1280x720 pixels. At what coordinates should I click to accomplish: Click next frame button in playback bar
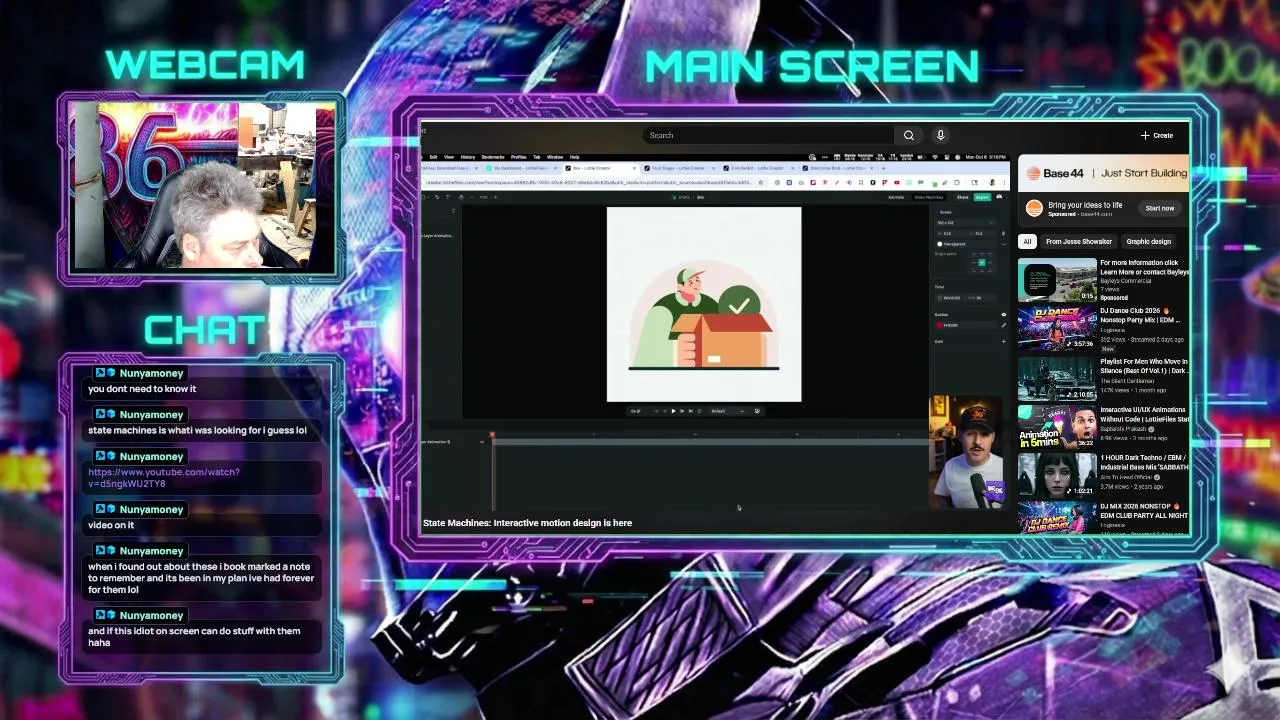pyautogui.click(x=682, y=411)
